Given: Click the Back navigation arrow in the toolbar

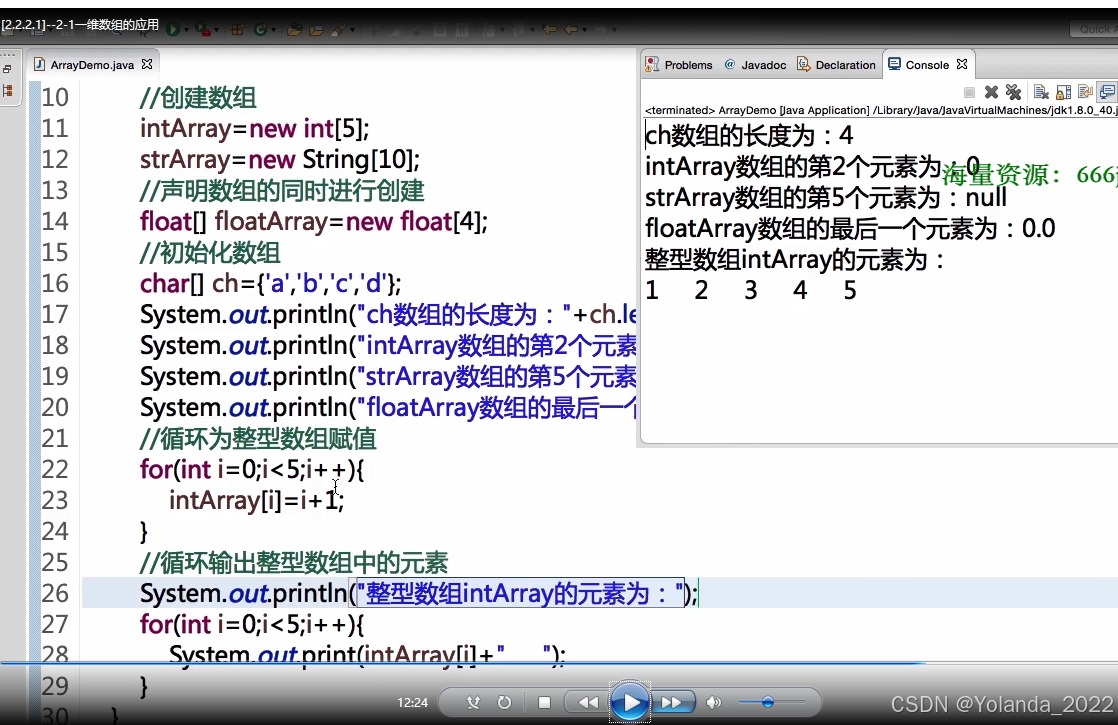Looking at the screenshot, I should click(570, 29).
